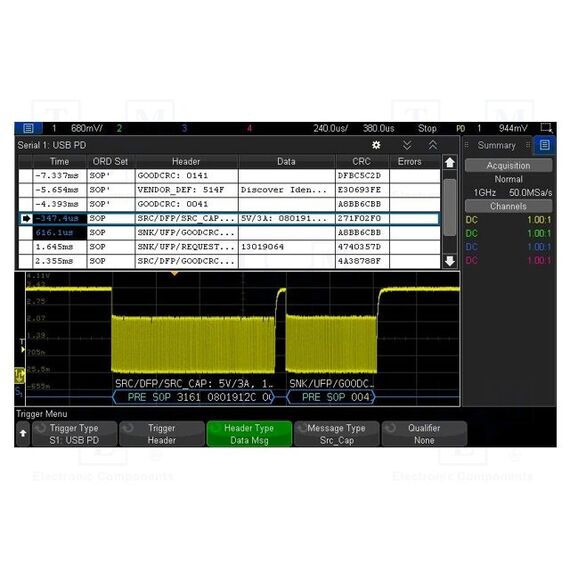The width and height of the screenshot is (570, 570).
Task: Click the Acquisition button in Summary
Action: coord(508,165)
